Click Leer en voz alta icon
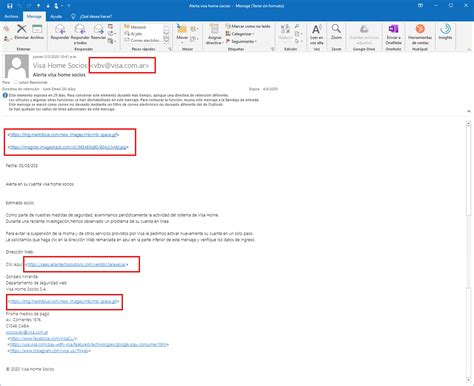 pos(317,29)
